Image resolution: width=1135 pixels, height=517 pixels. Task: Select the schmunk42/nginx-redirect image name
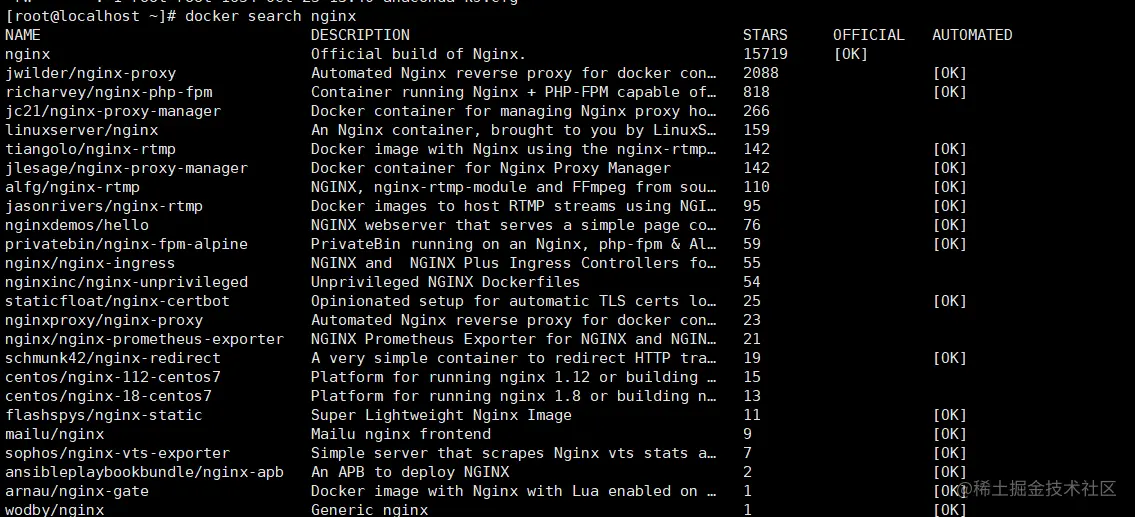(113, 358)
